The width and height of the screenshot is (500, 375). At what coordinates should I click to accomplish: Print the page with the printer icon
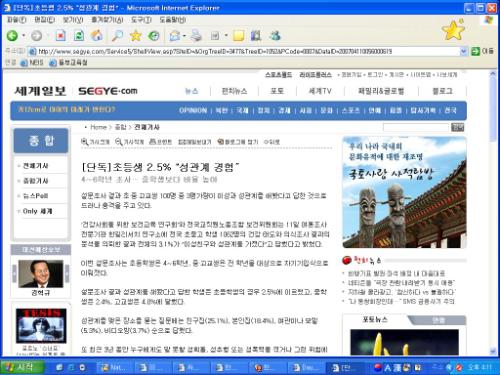pyautogui.click(x=196, y=35)
